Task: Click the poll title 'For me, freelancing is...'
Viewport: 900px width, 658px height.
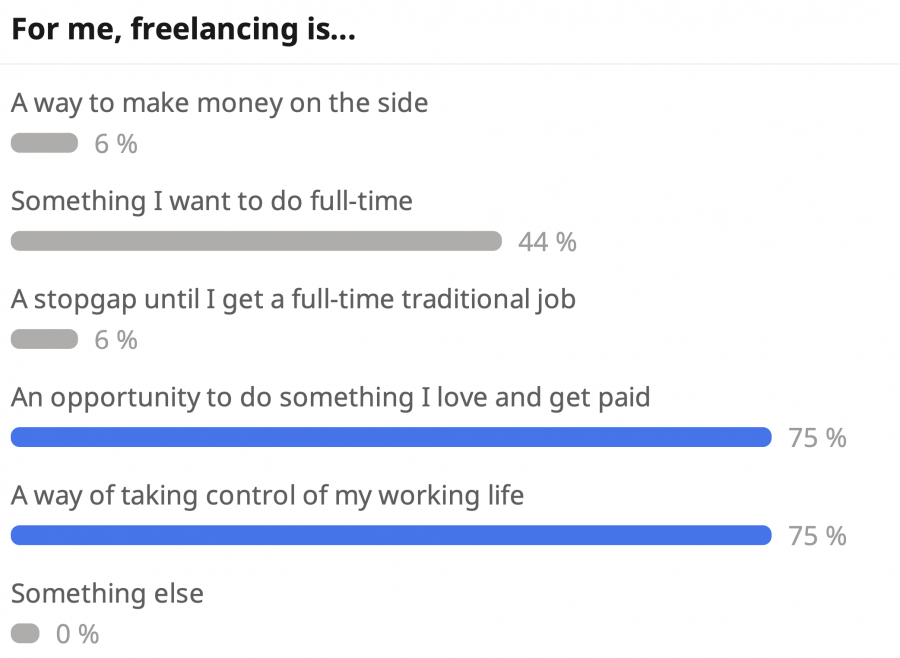Action: click(184, 30)
